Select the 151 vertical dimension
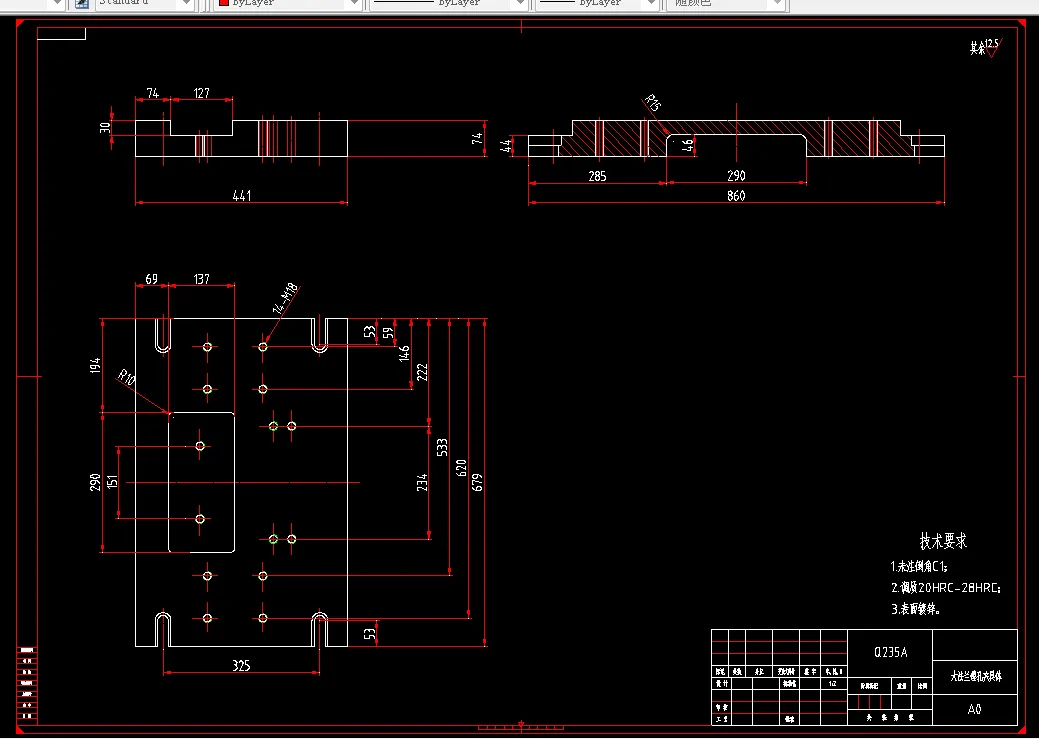Viewport: 1039px width, 739px height. pyautogui.click(x=113, y=481)
